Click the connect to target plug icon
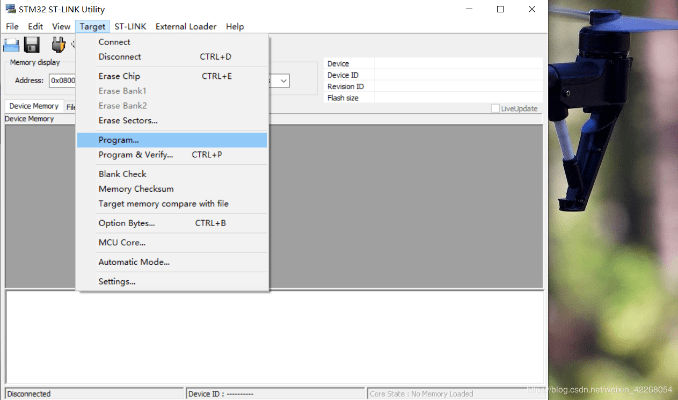 pyautogui.click(x=59, y=44)
